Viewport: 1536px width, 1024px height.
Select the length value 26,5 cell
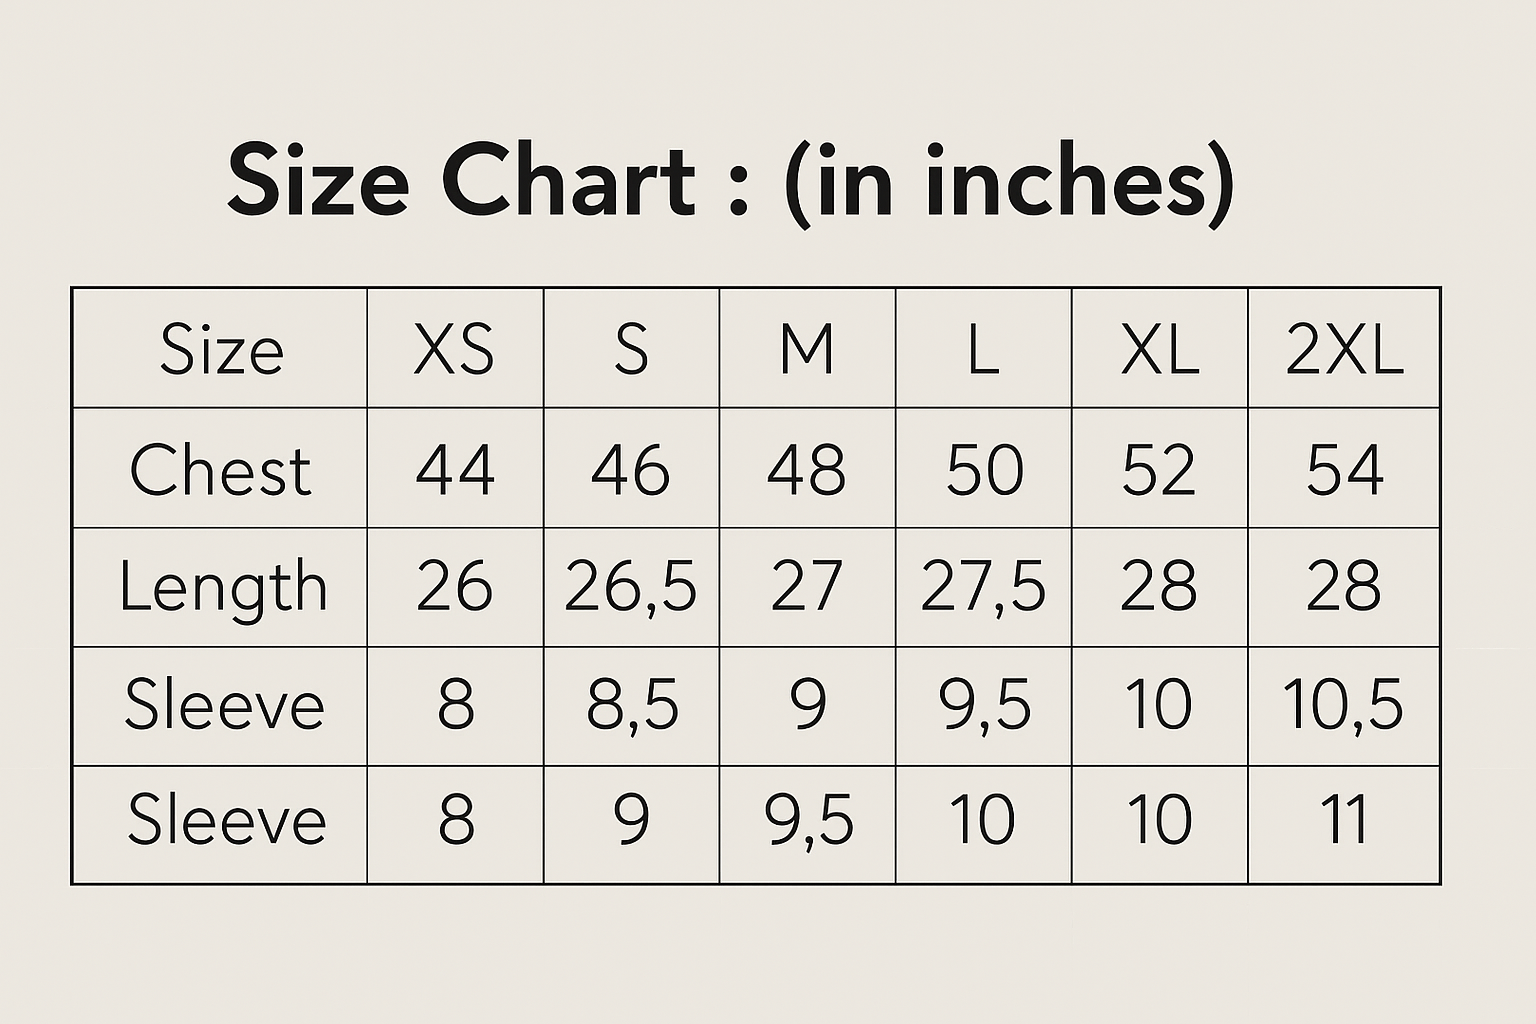tap(631, 587)
